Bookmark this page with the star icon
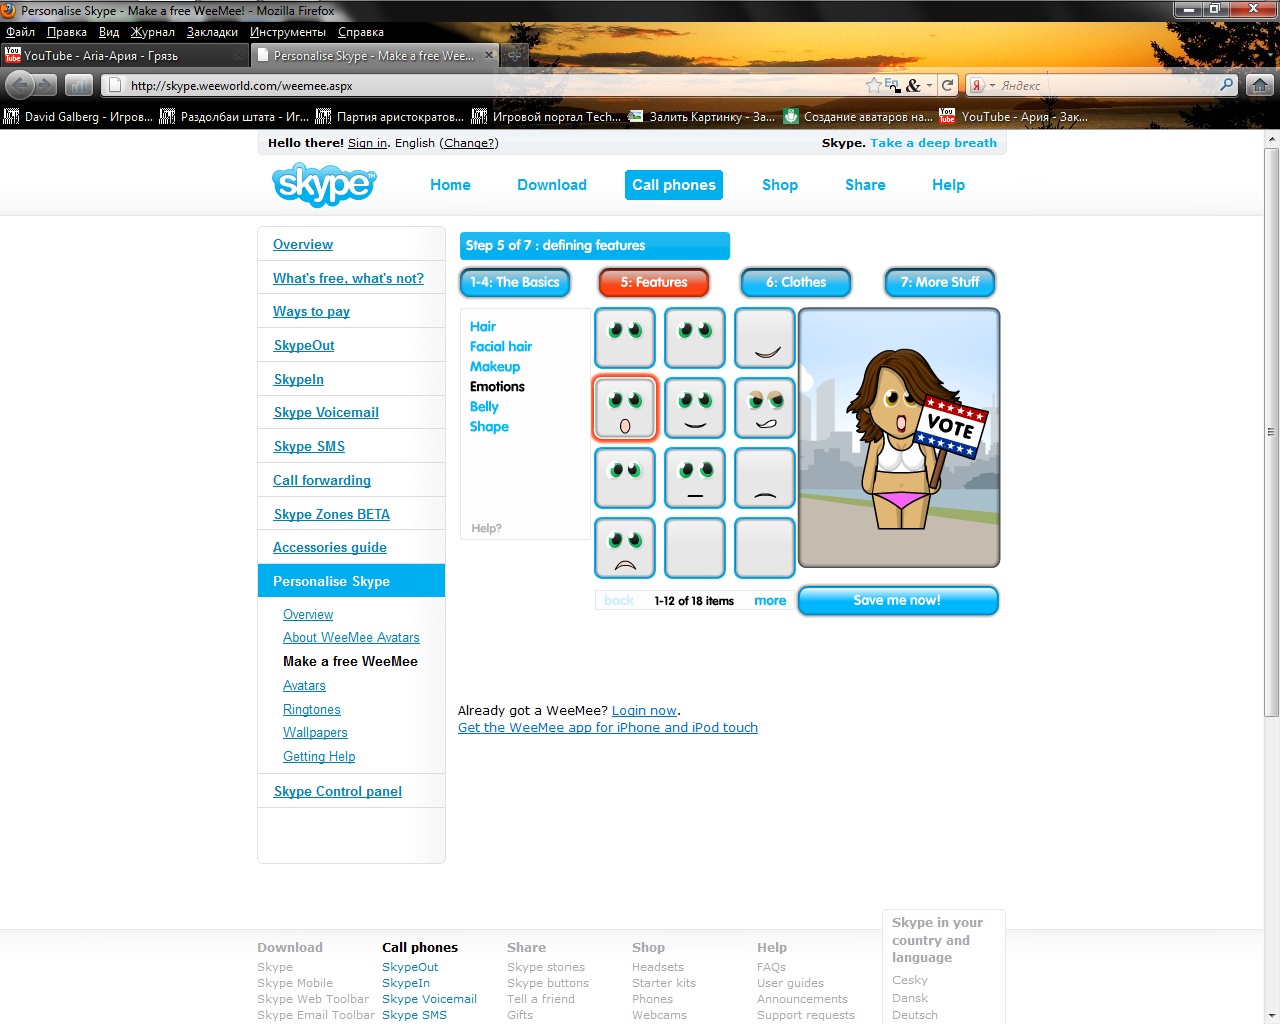 (874, 85)
